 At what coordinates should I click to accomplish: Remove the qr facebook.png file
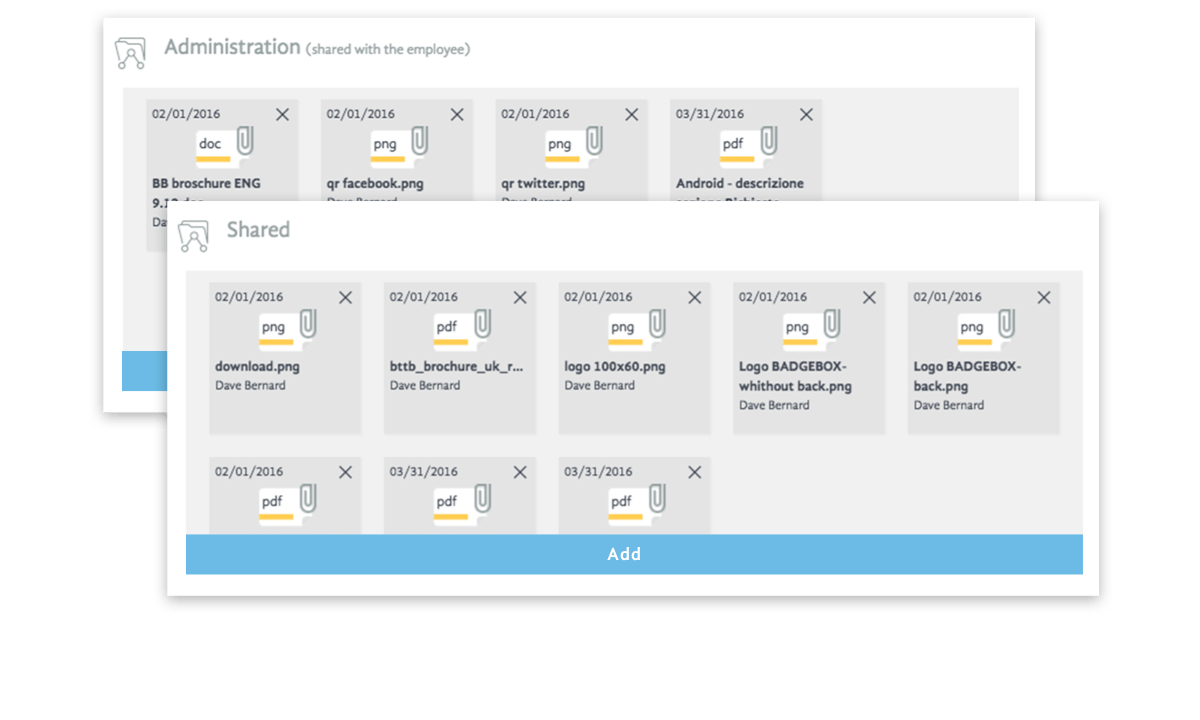point(457,114)
